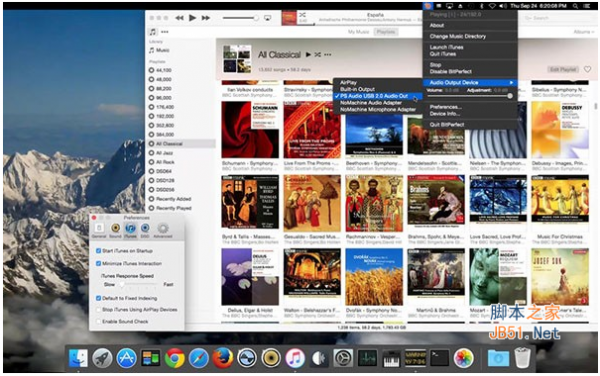Toggle shuffle icon in now-playing display

coord(302,15)
